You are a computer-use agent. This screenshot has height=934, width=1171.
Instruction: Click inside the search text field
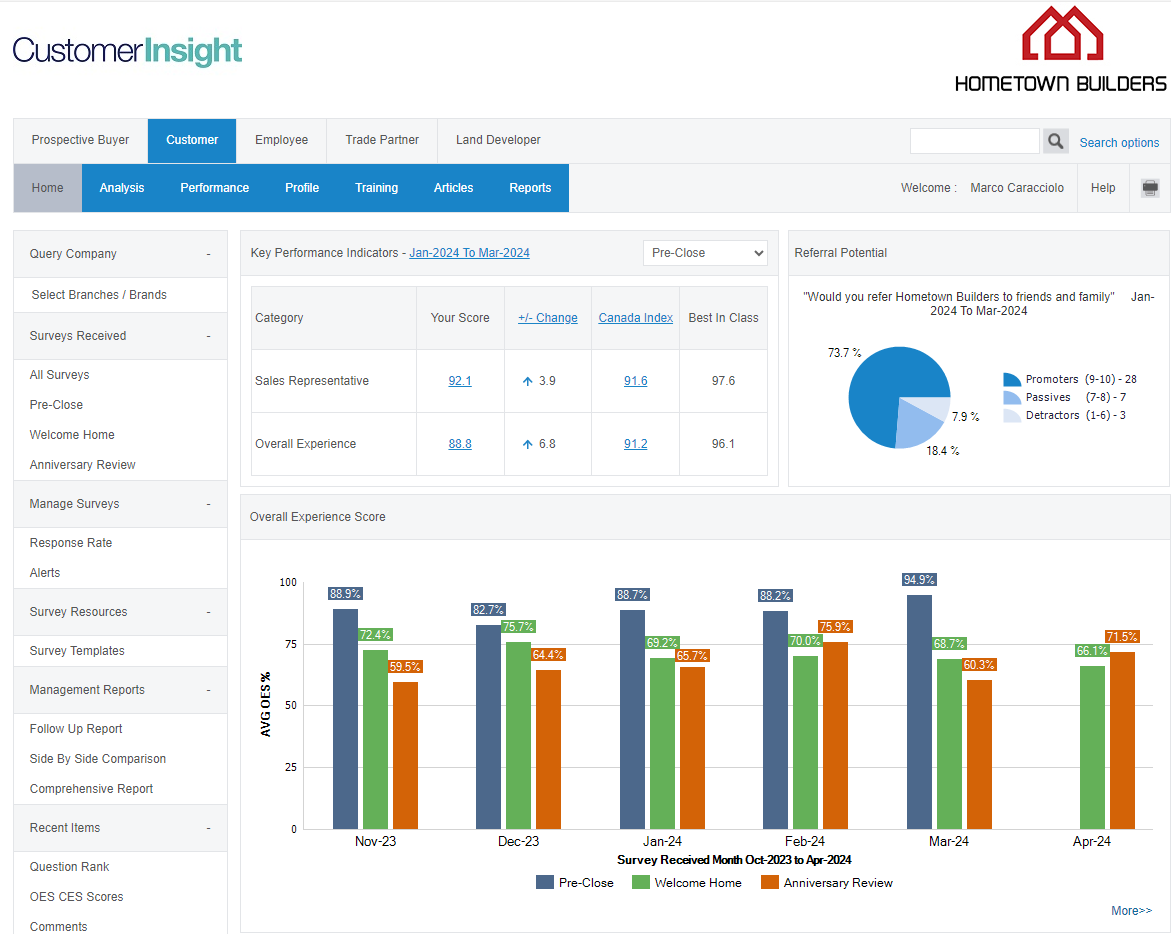tap(974, 141)
